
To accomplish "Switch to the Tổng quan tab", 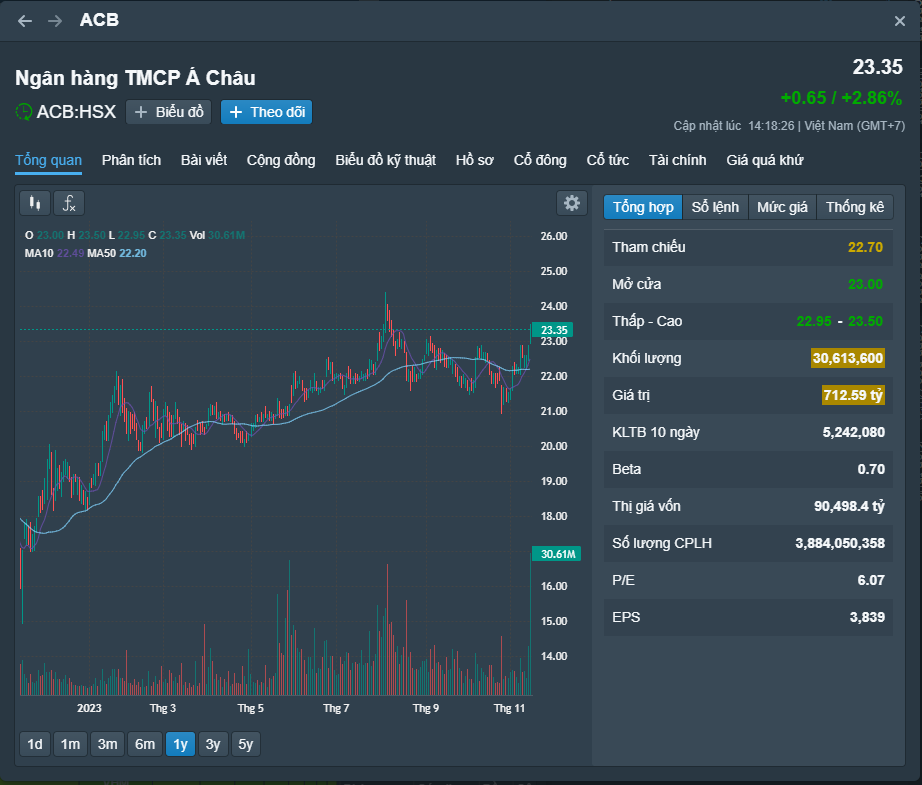I will pyautogui.click(x=48, y=160).
